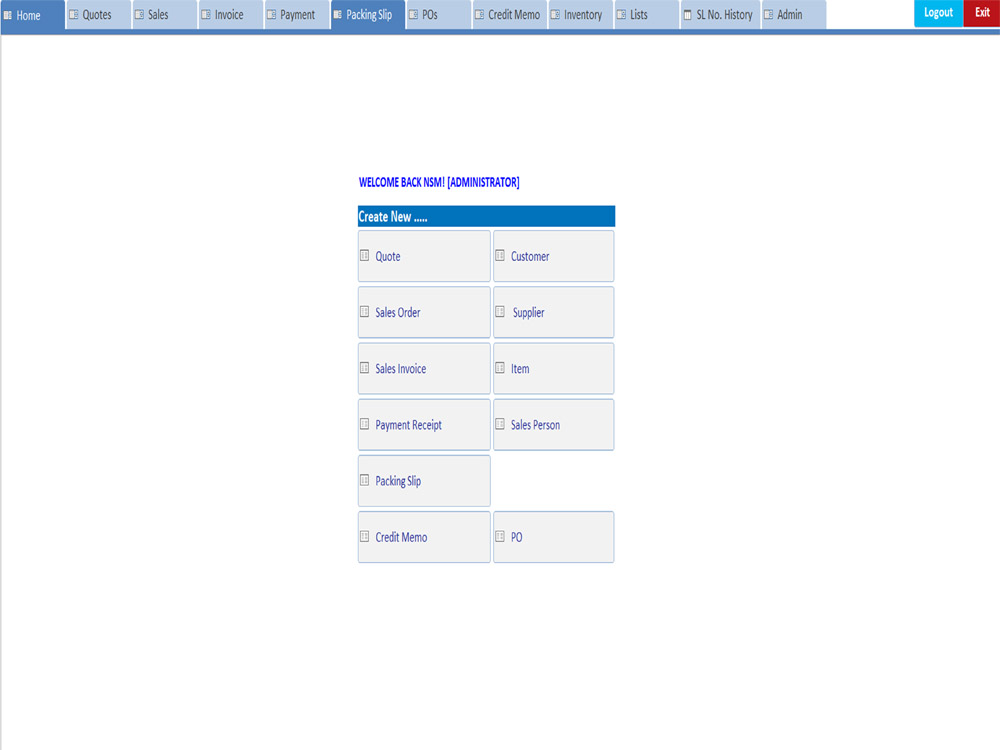Click the Invoice tab icon

pos(205,14)
